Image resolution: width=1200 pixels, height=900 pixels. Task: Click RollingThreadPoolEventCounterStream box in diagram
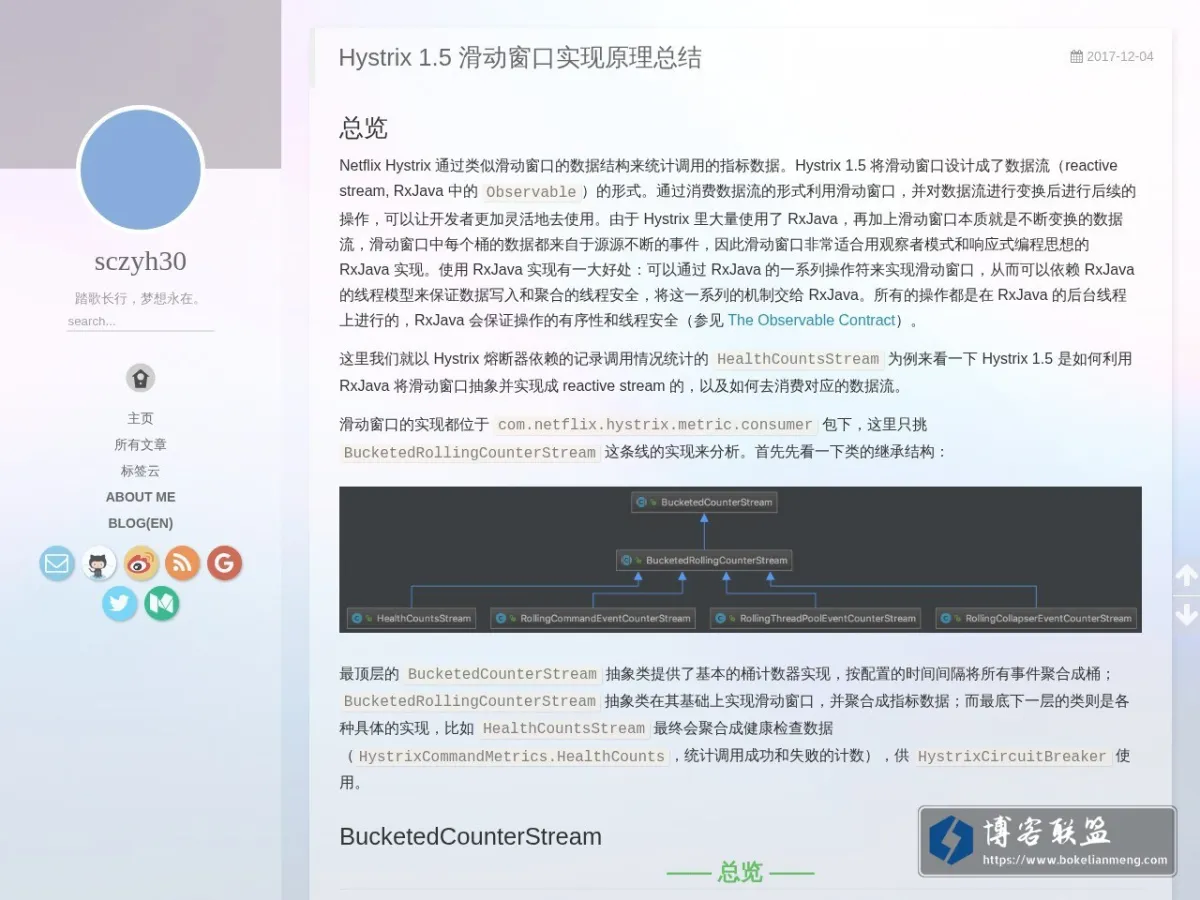[815, 618]
